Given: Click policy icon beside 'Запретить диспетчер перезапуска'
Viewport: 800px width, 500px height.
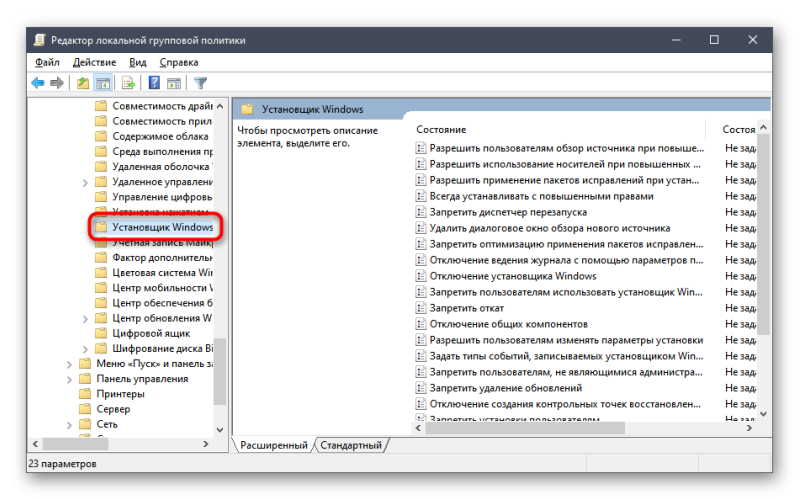Looking at the screenshot, I should 421,212.
